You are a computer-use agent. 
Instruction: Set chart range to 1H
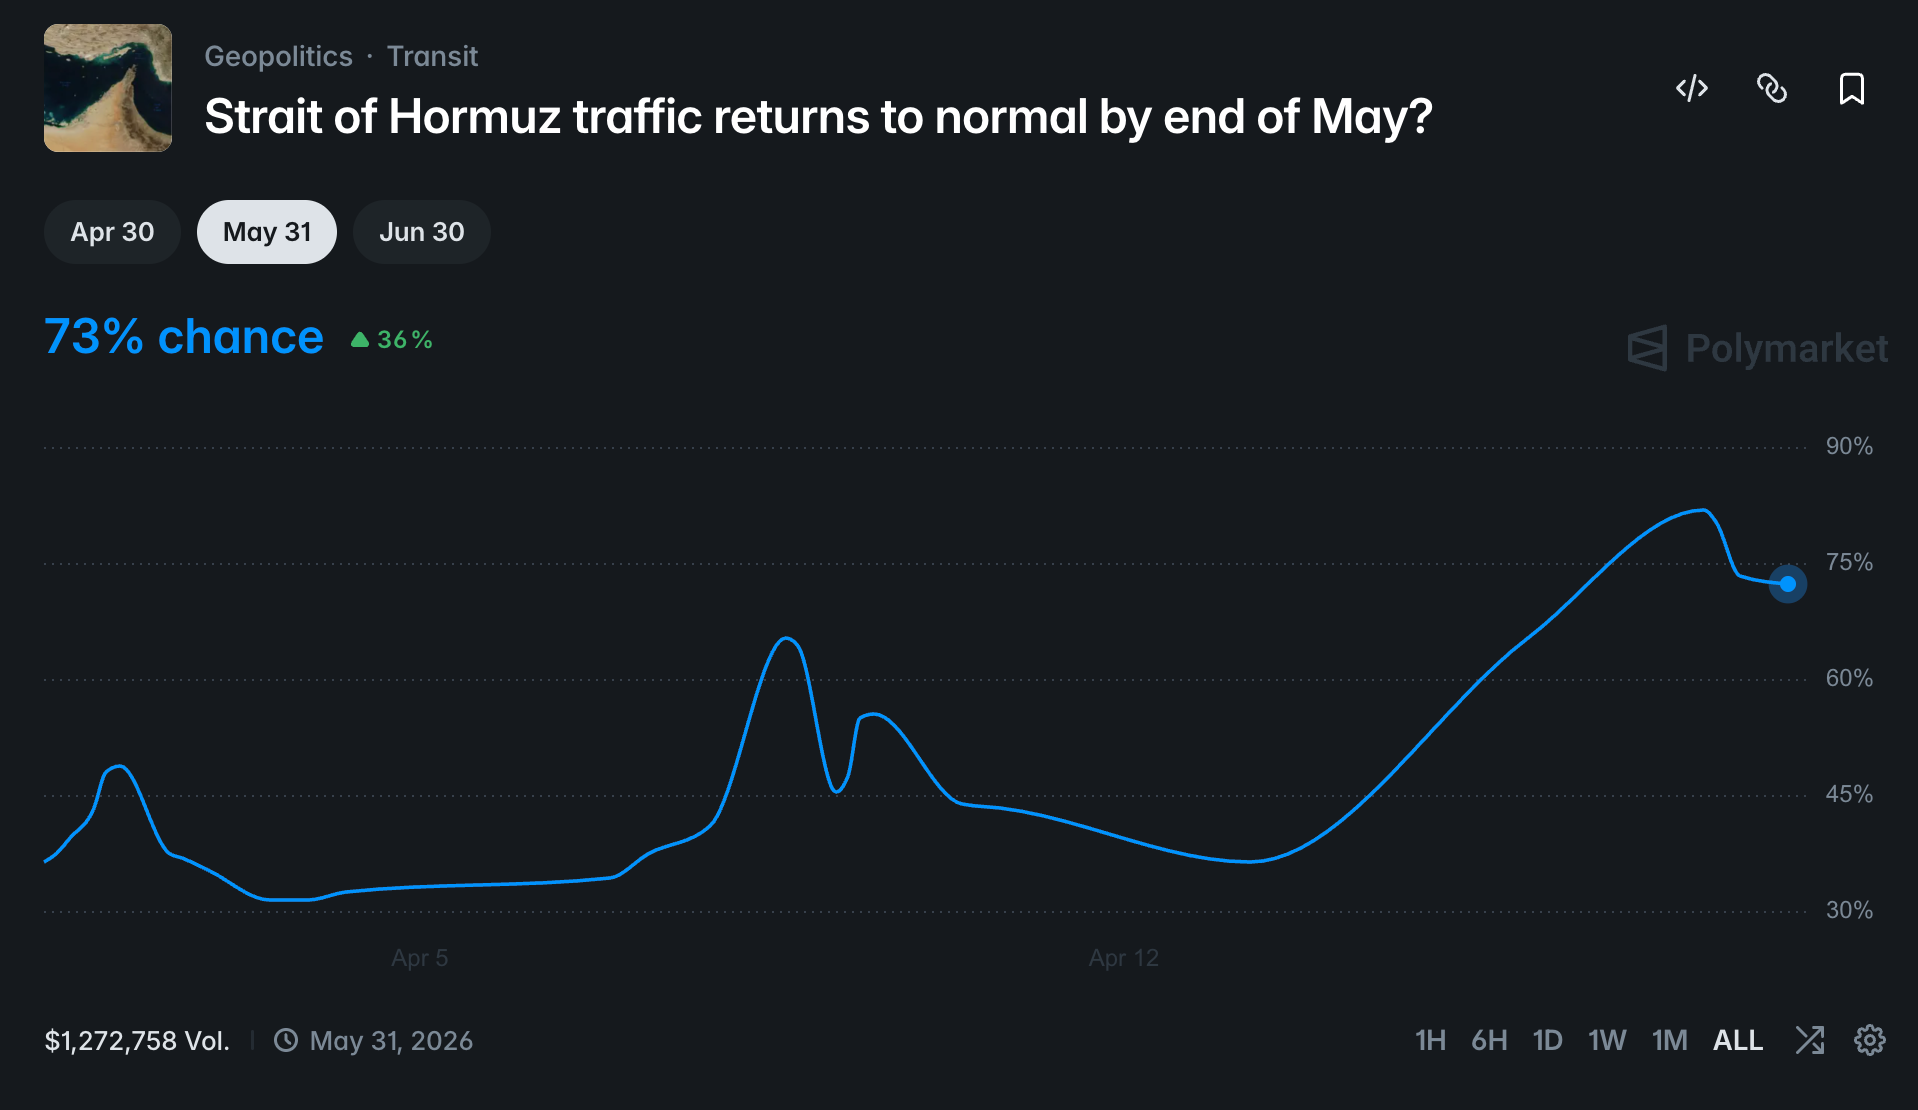pyautogui.click(x=1430, y=1040)
